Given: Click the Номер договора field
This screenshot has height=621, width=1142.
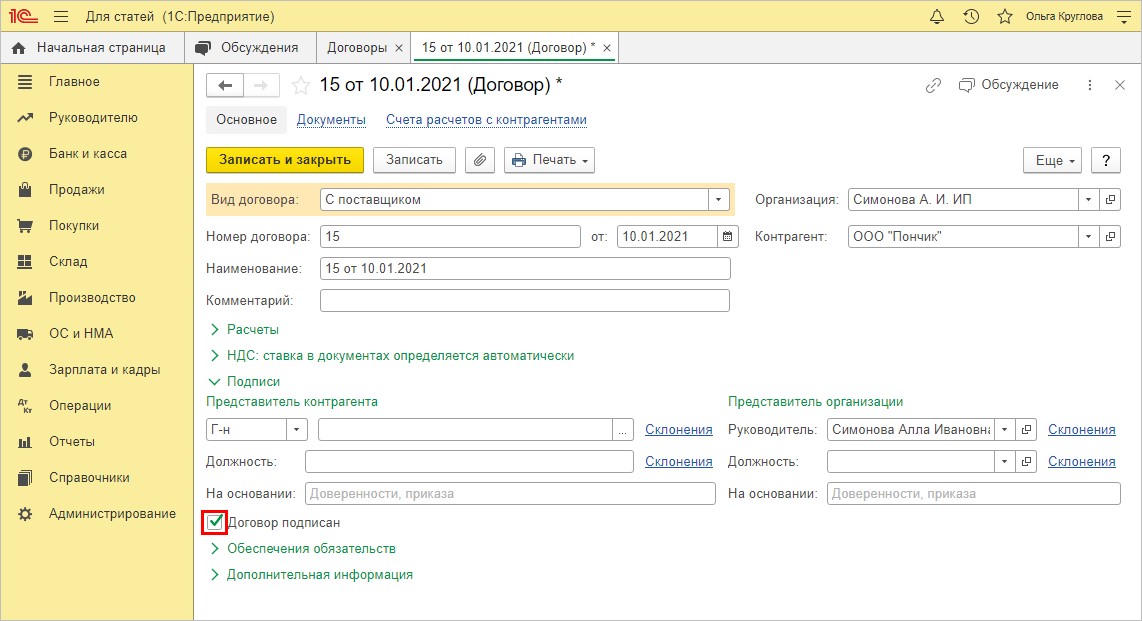Looking at the screenshot, I should [x=450, y=237].
